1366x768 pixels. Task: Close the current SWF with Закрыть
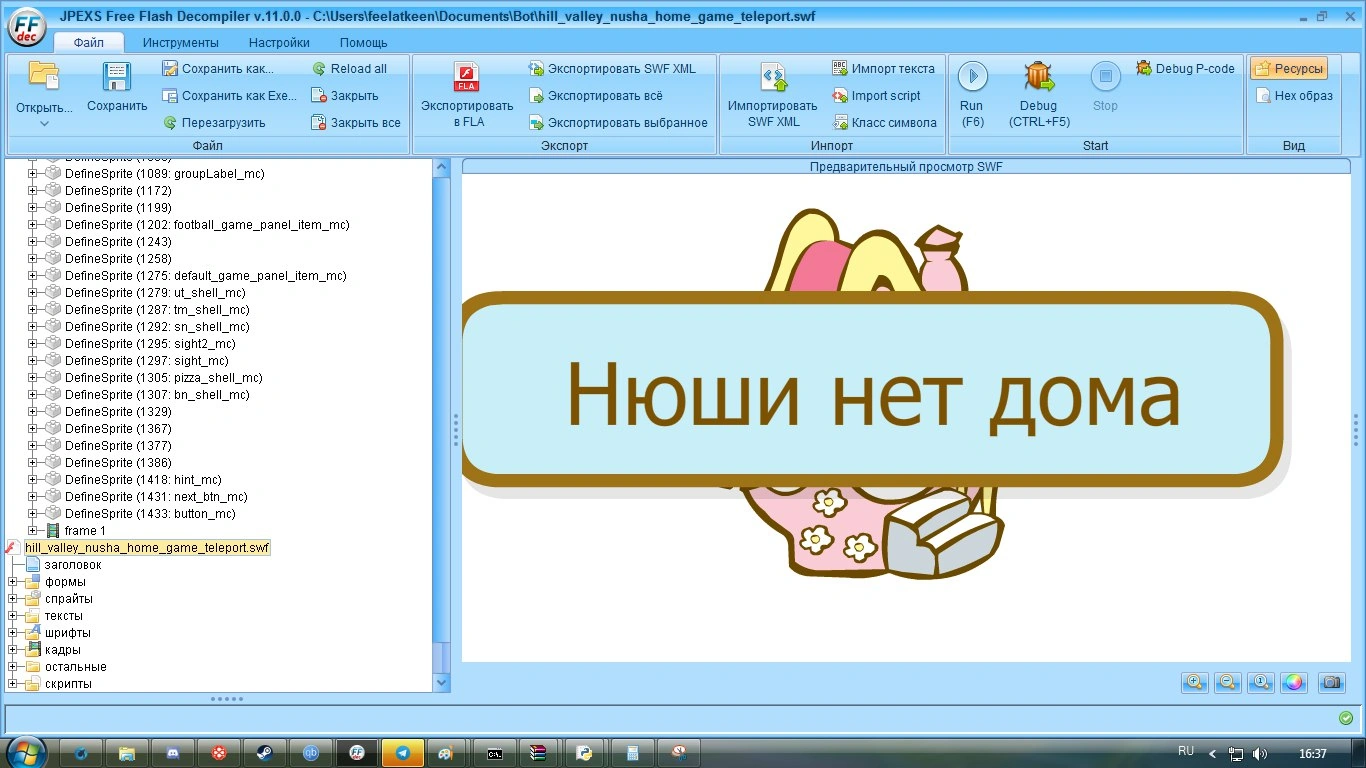pos(345,96)
